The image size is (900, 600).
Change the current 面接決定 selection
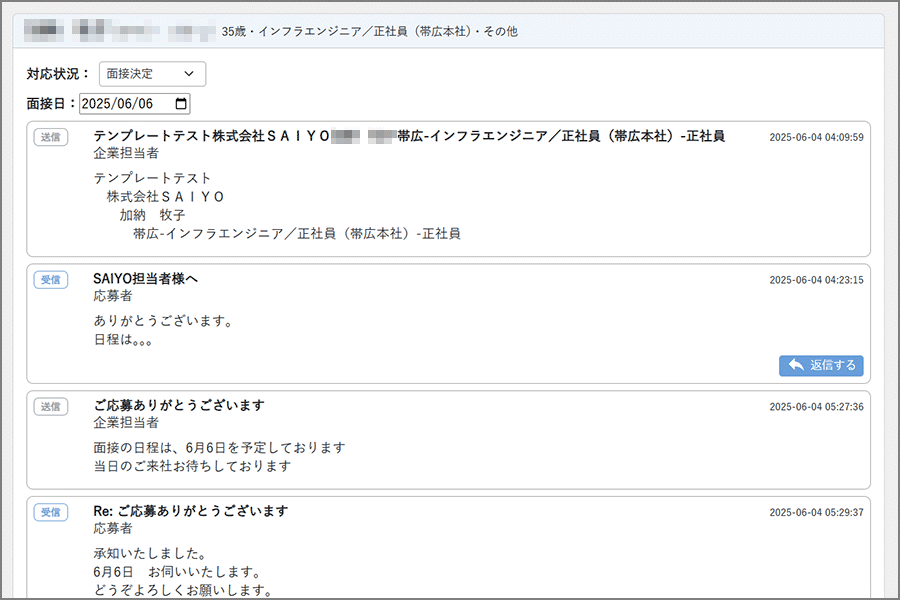click(152, 73)
